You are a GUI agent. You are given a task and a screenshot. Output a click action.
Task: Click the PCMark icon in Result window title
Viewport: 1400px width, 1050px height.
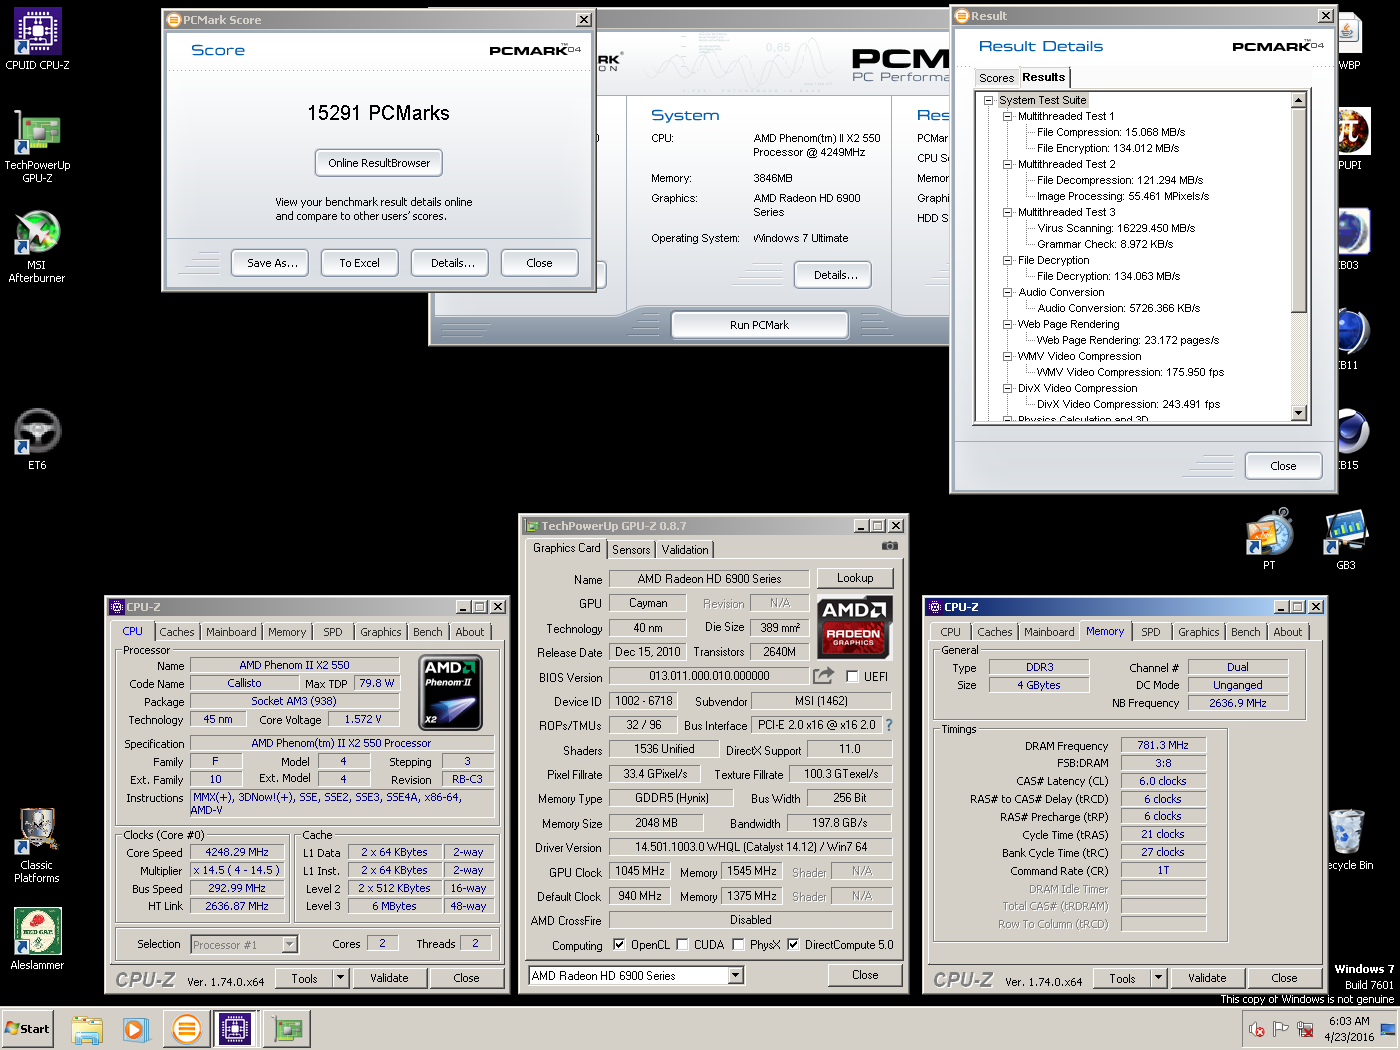click(x=962, y=16)
